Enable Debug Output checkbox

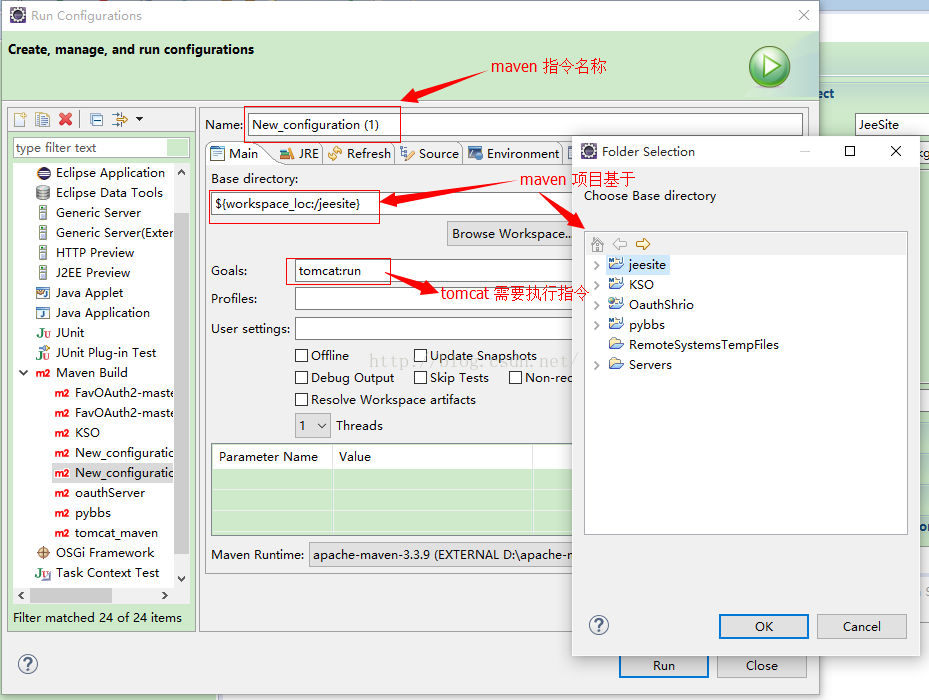(x=302, y=378)
